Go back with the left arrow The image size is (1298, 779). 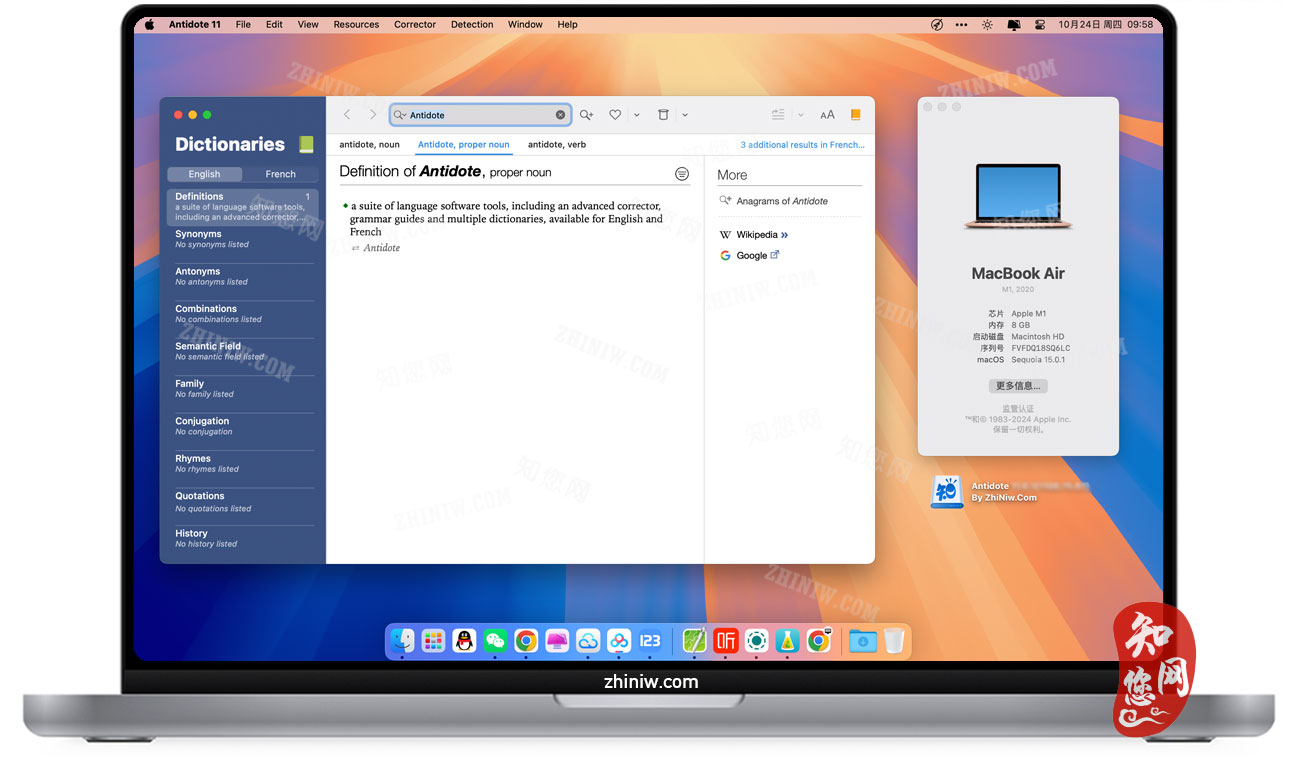tap(347, 115)
